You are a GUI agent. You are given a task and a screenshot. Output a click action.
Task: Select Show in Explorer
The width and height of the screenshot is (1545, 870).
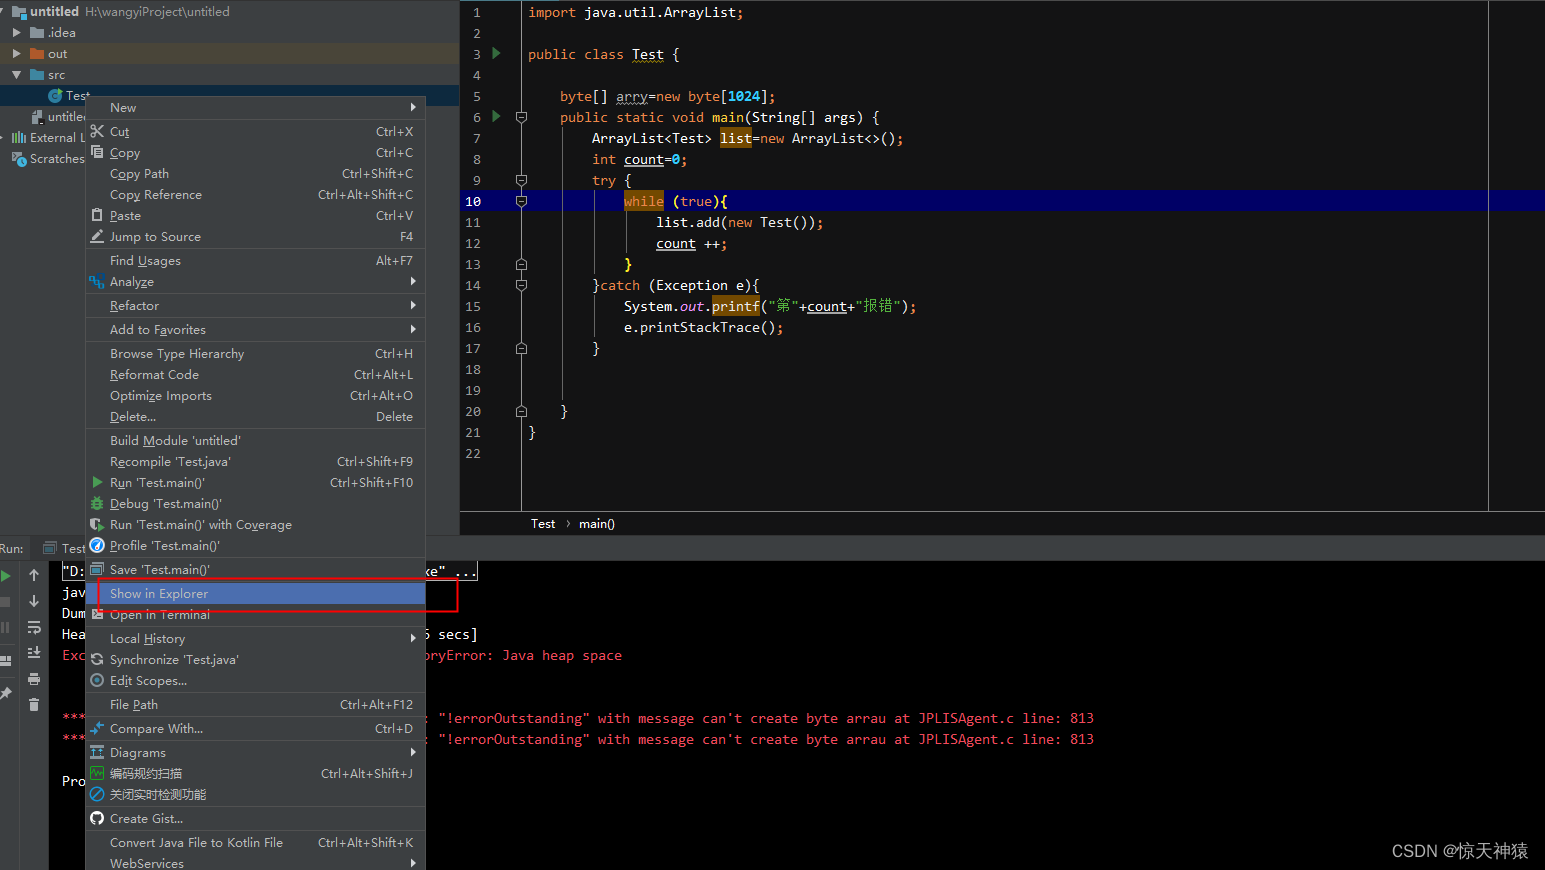pos(255,593)
